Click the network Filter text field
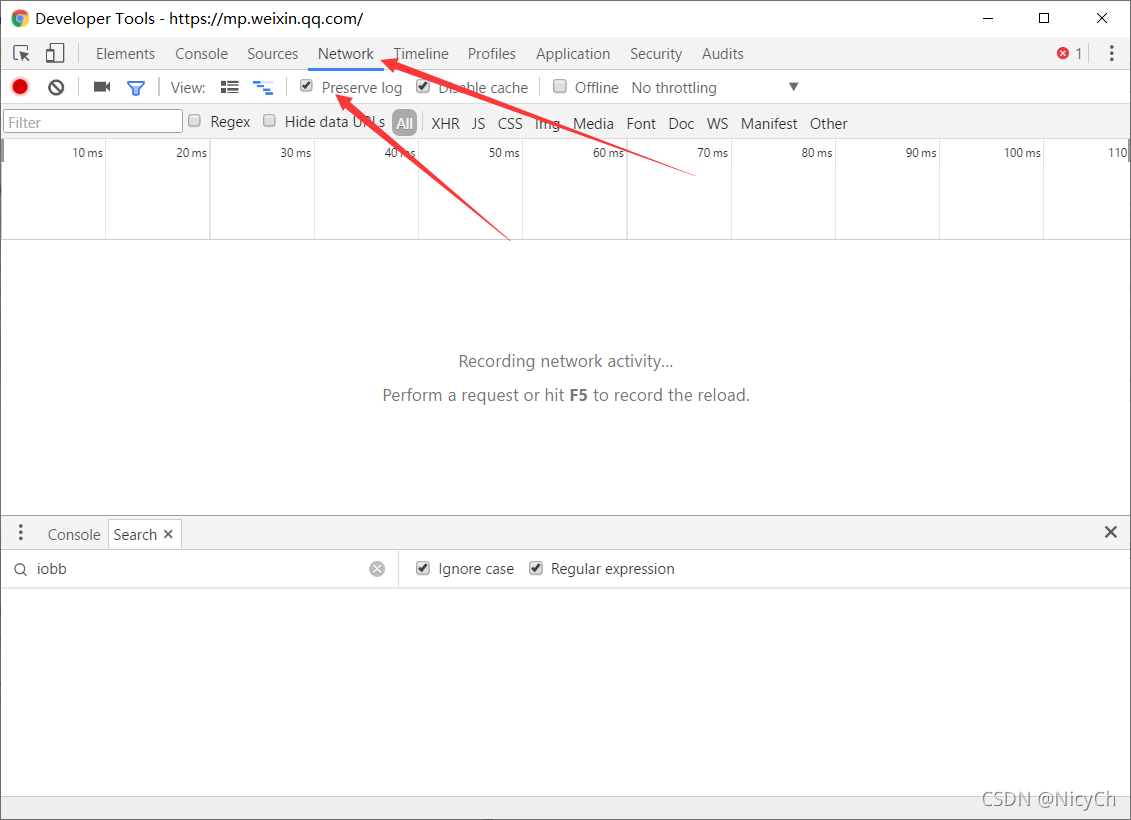 tap(93, 121)
